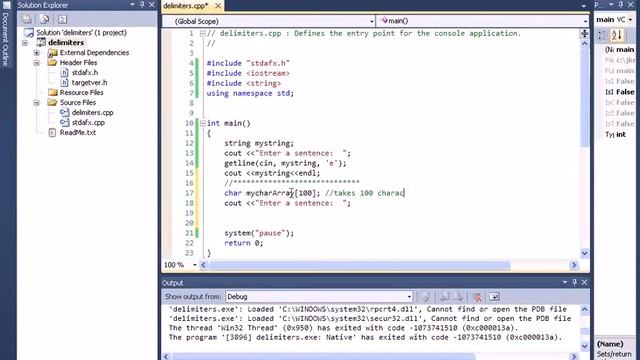This screenshot has height=360, width=640.
Task: Click the targetver.h header file icon
Action: (x=64, y=82)
